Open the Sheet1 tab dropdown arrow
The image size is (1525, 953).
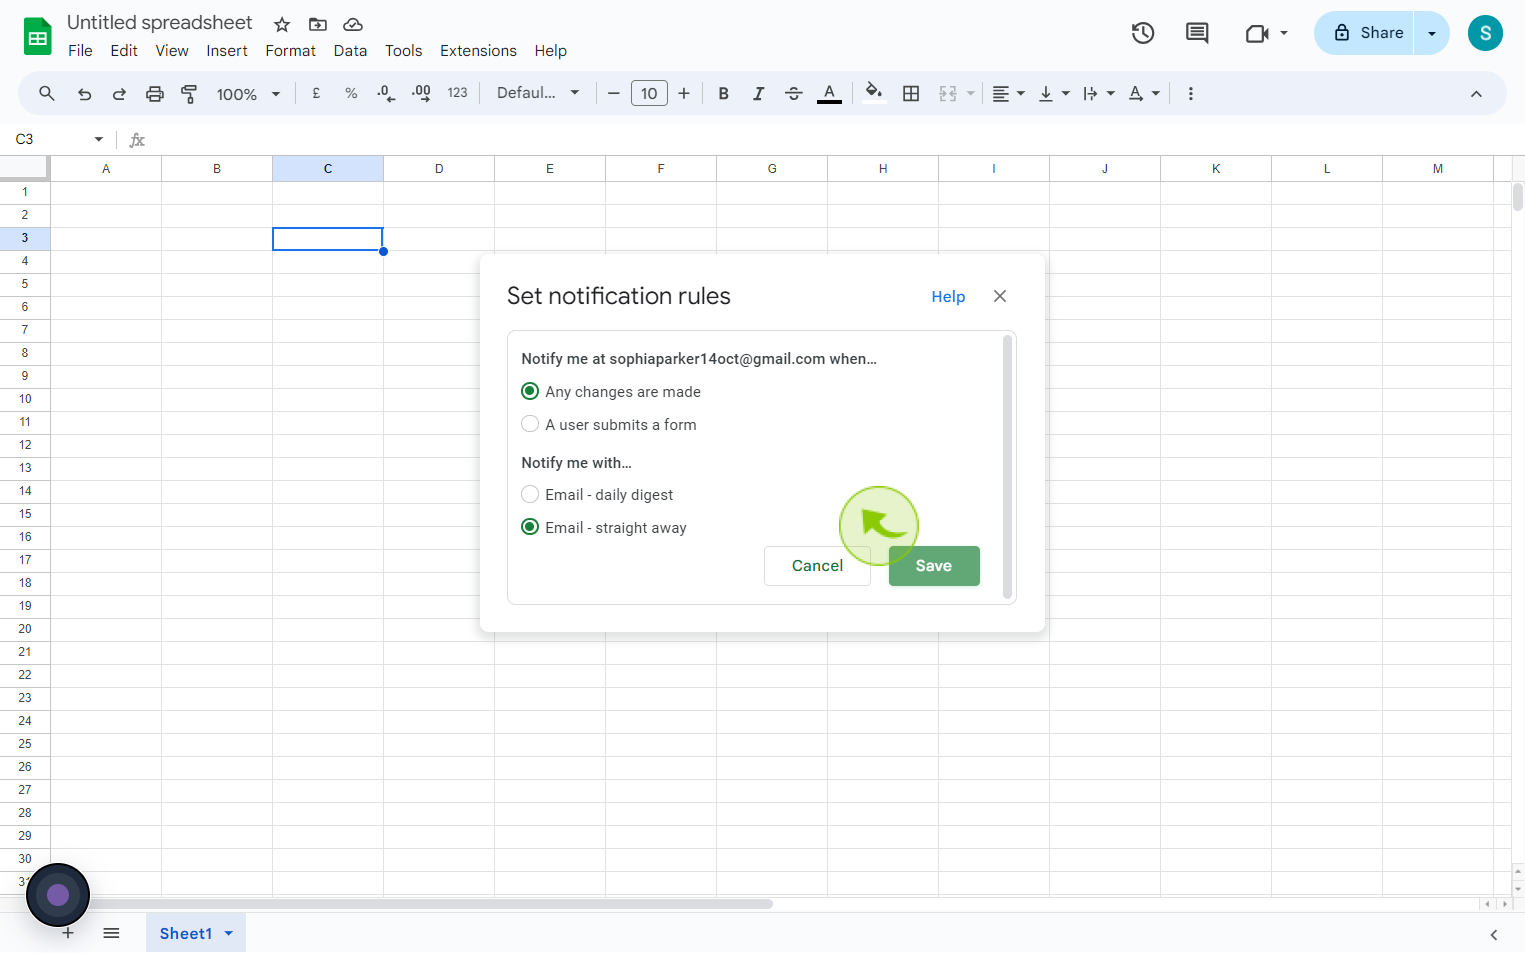point(229,933)
